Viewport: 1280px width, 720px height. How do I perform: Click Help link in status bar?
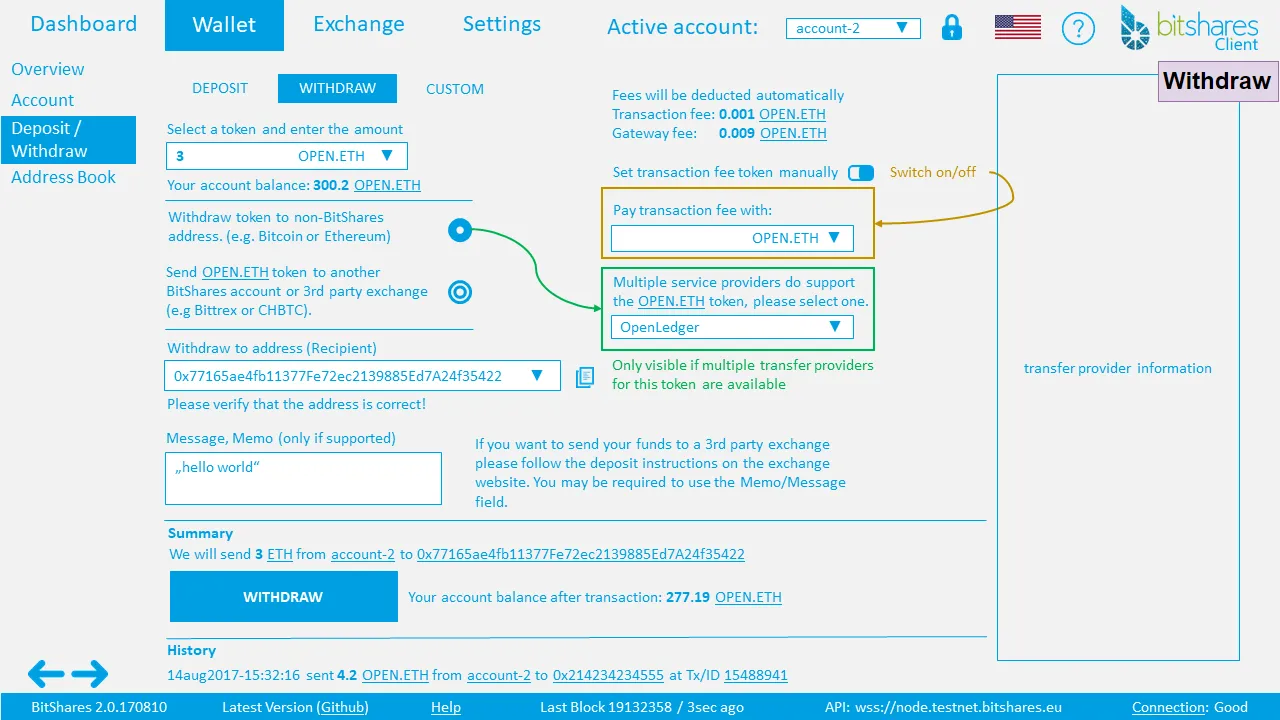(x=446, y=707)
